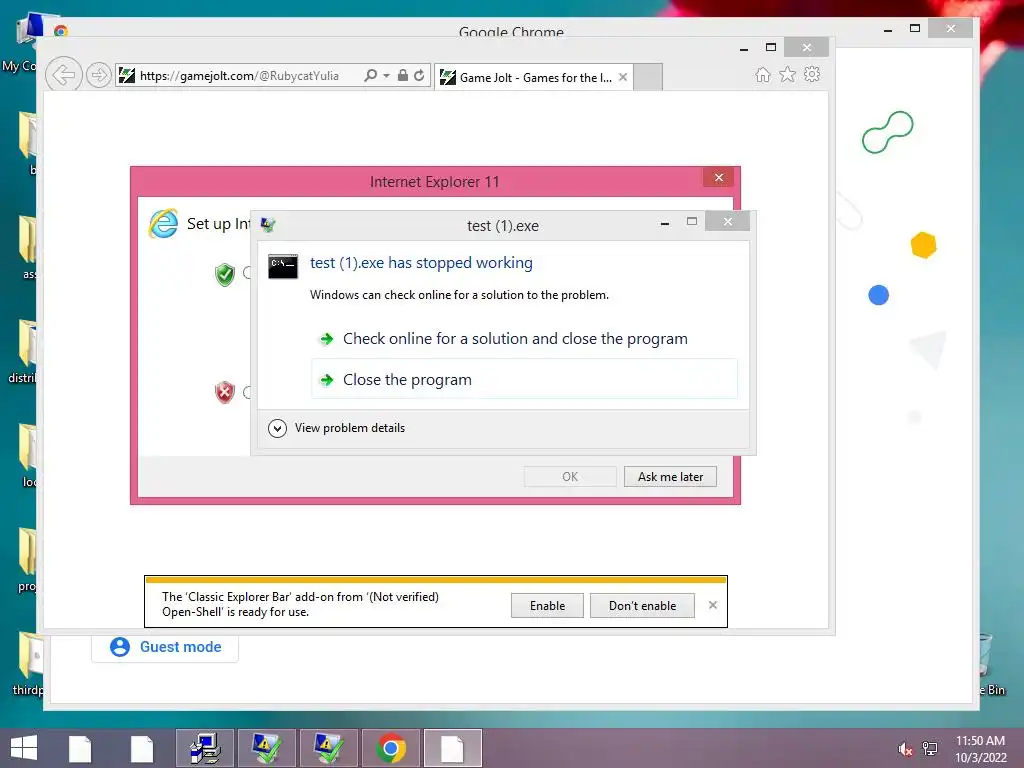Open Google Chrome from the taskbar
The height and width of the screenshot is (768, 1024).
391,748
